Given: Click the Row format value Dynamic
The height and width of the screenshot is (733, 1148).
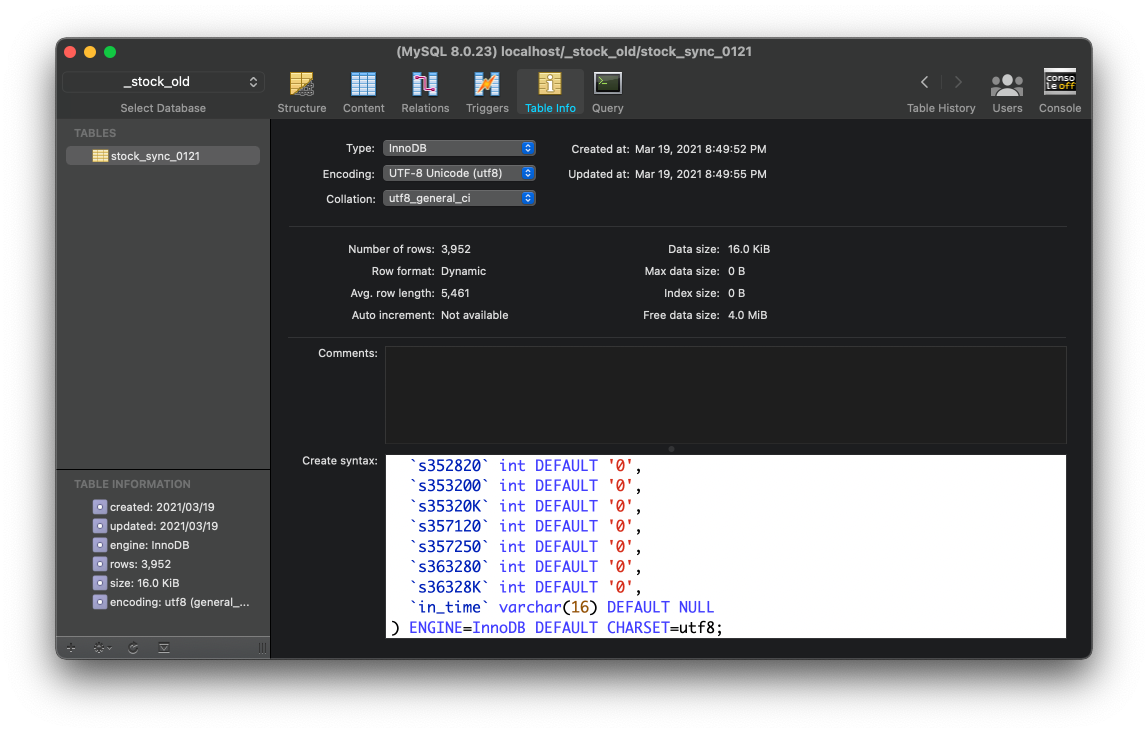Looking at the screenshot, I should click(463, 271).
